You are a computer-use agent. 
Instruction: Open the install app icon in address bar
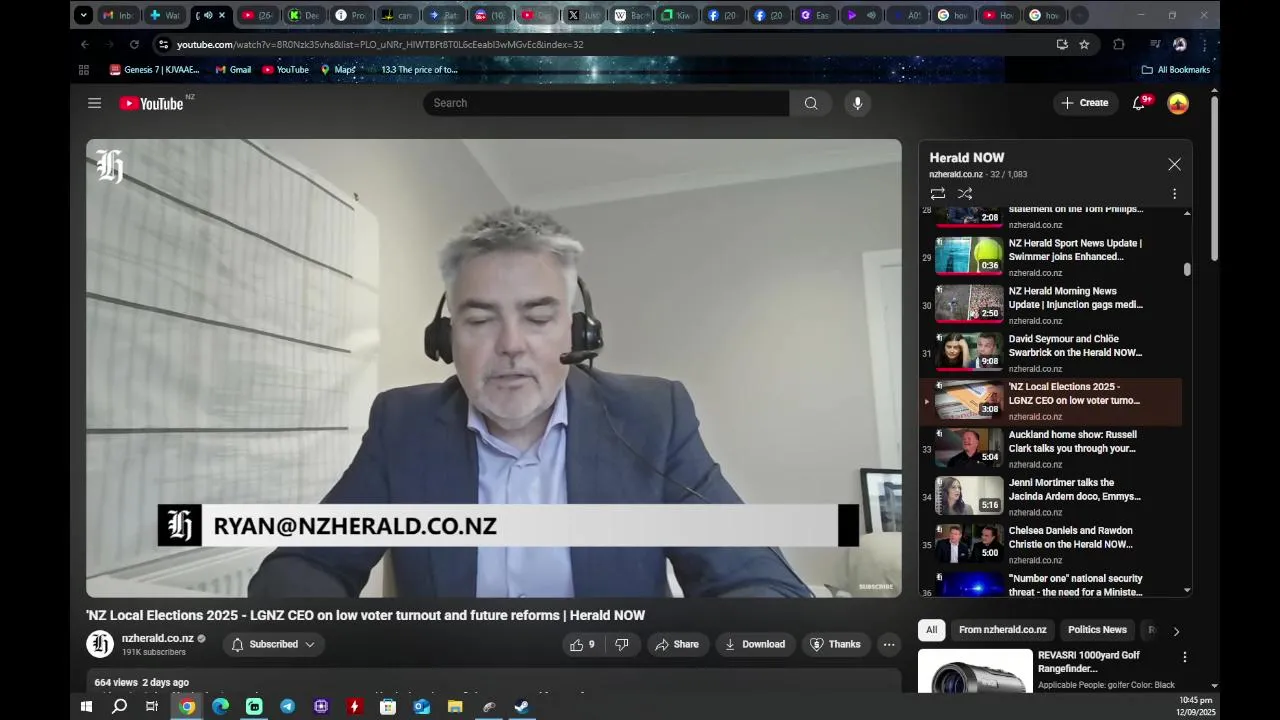coord(1062,44)
